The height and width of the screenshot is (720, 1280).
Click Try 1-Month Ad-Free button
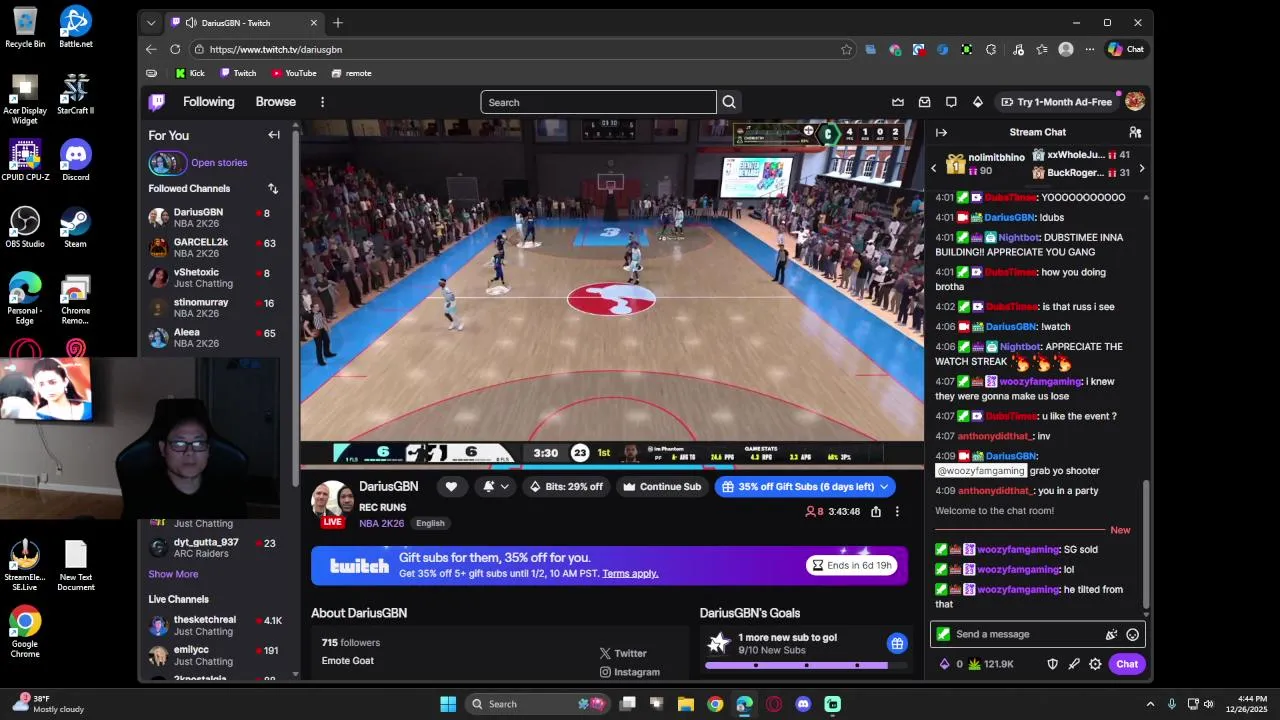[1056, 102]
